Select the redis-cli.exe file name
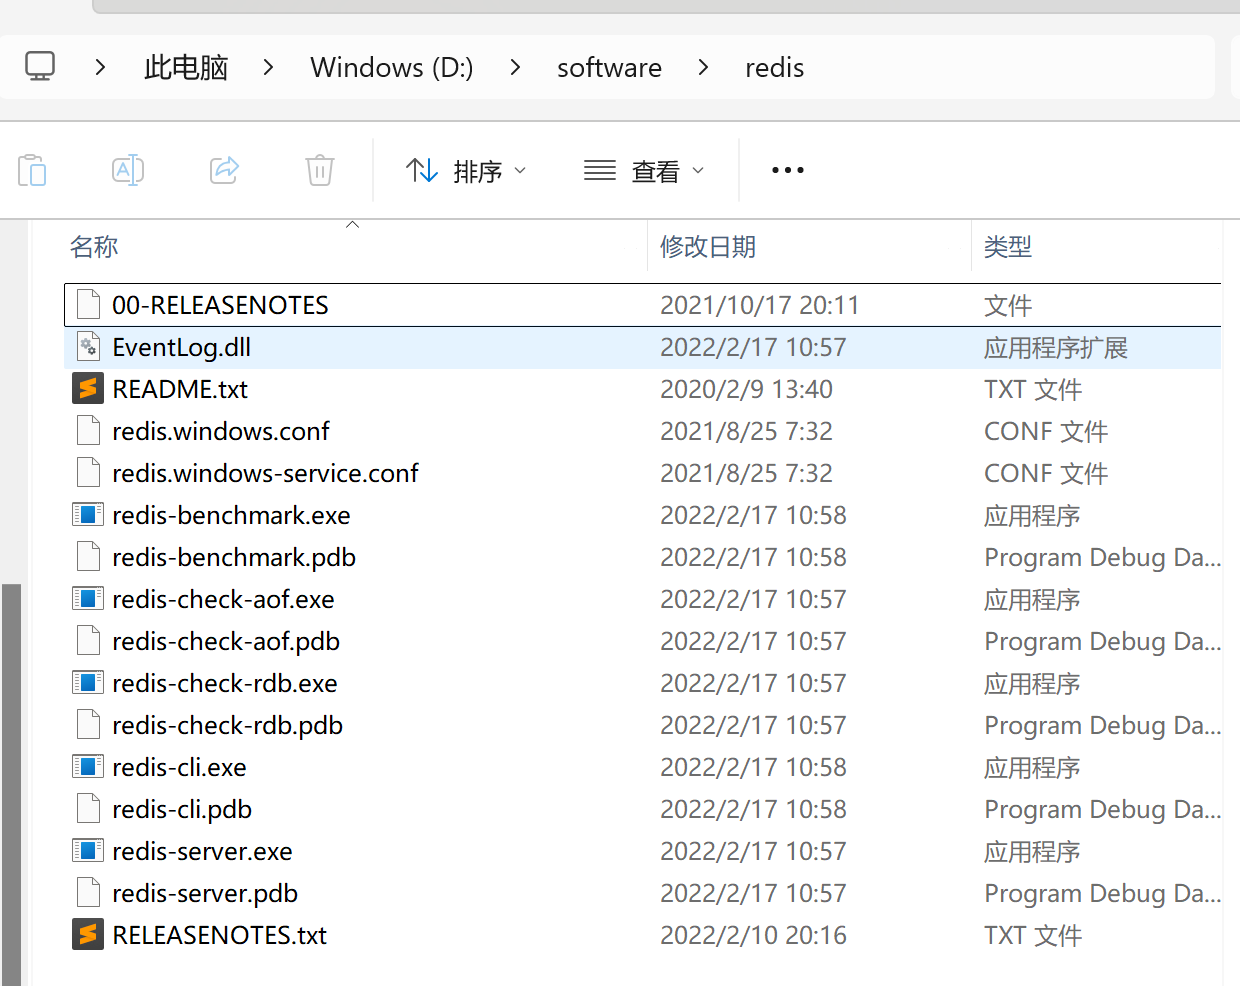Viewport: 1240px width, 986px height. (x=179, y=767)
